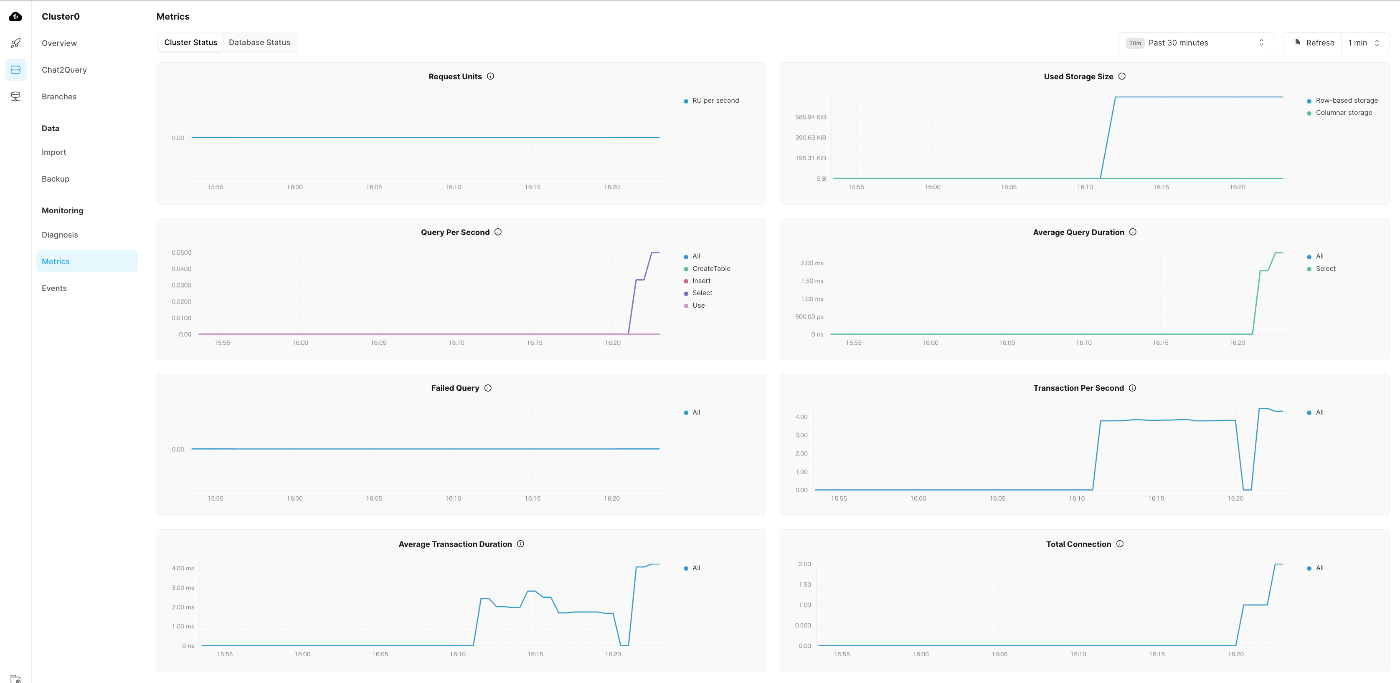Toggle Insert series in Query Per Second
The height and width of the screenshot is (683, 1400).
tap(697, 281)
